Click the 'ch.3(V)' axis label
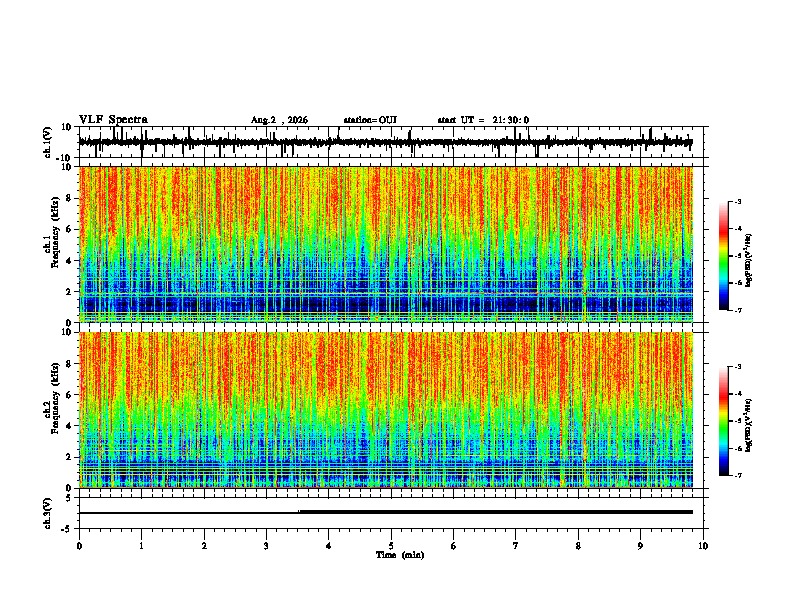The width and height of the screenshot is (792, 612). (48, 513)
